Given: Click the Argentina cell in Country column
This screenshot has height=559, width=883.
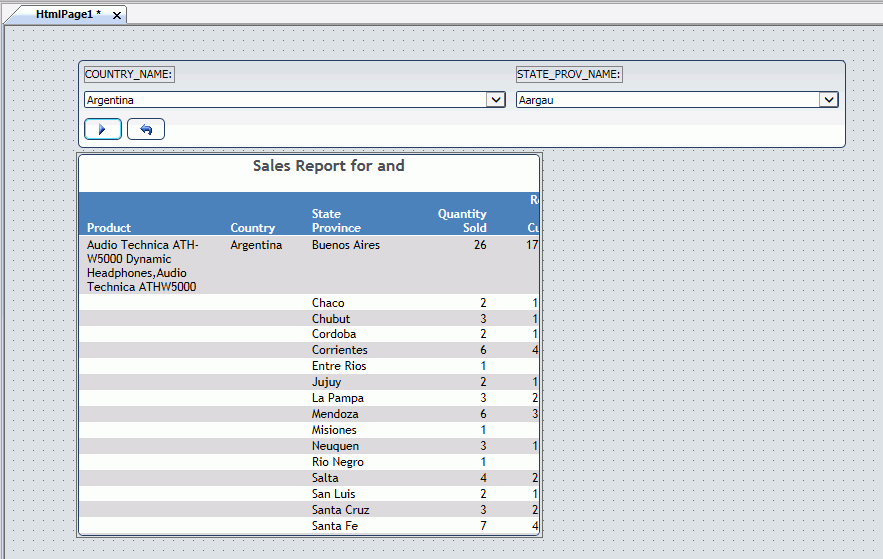Looking at the screenshot, I should [256, 245].
